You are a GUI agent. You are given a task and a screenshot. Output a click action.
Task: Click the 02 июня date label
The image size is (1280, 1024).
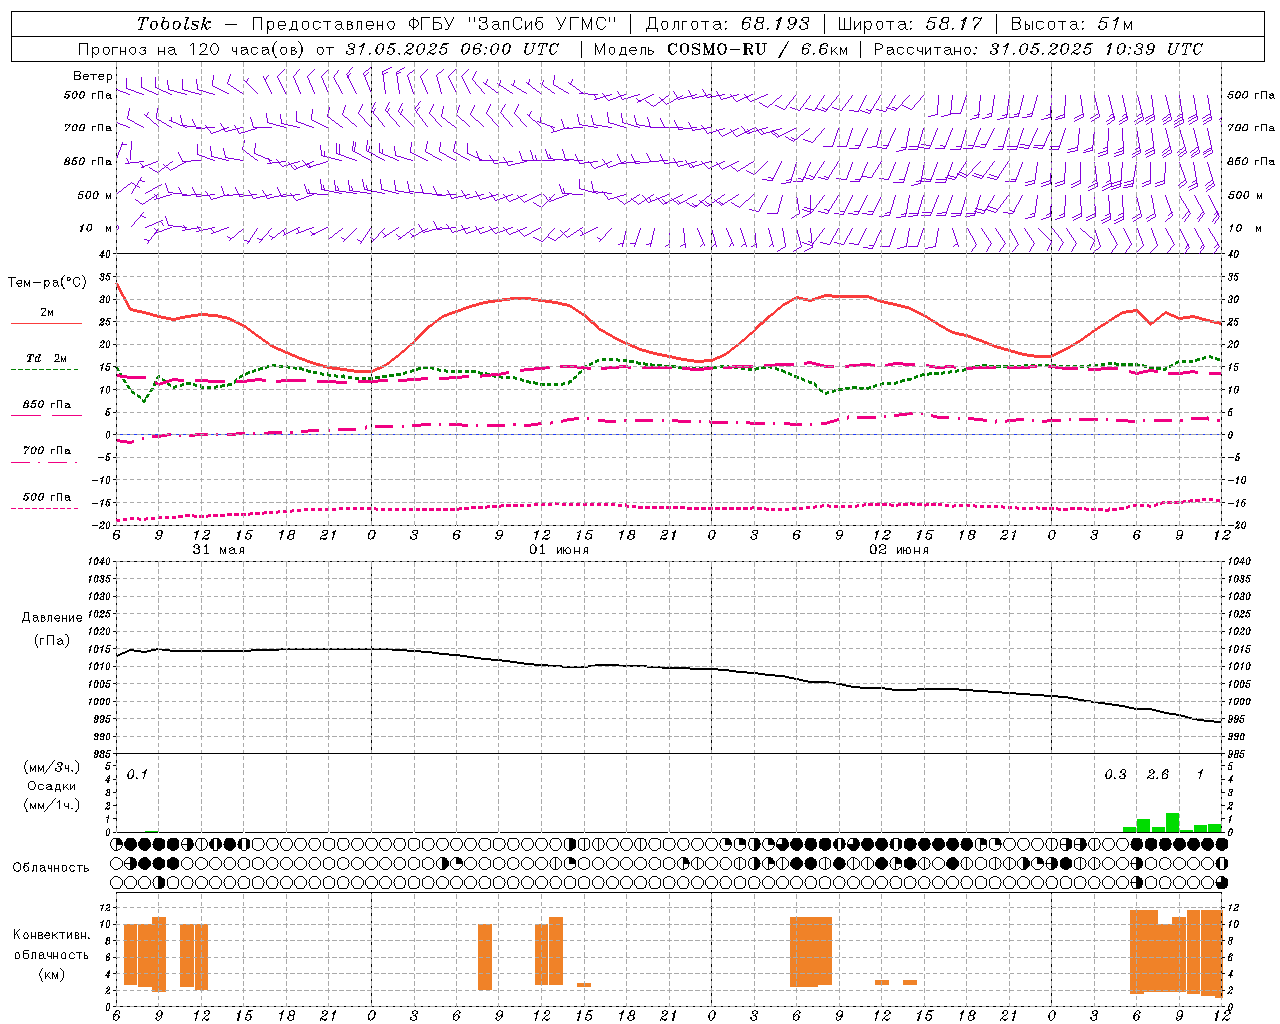tap(899, 550)
